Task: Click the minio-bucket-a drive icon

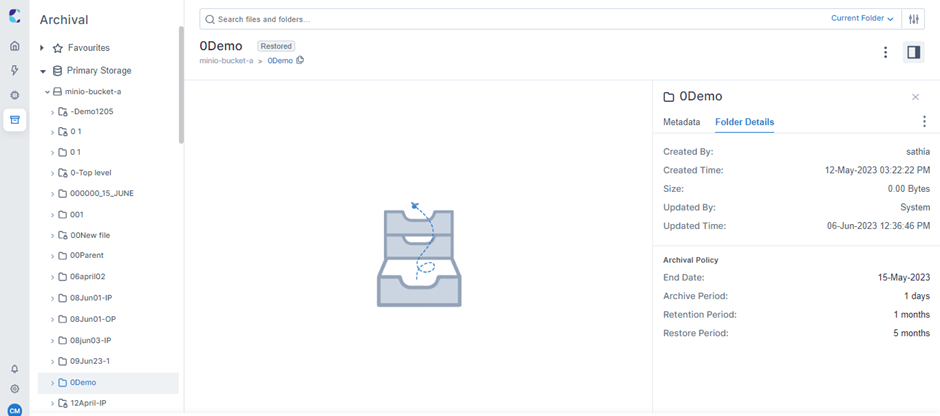Action: point(58,92)
